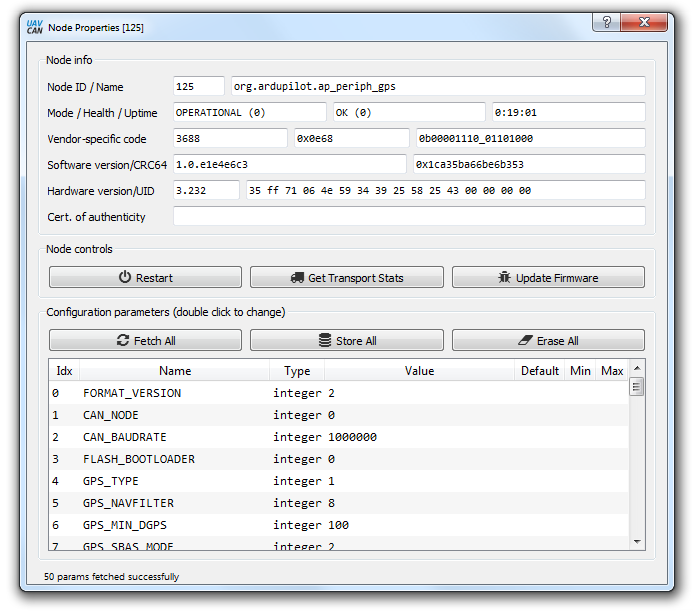This screenshot has width=696, height=611.
Task: Click the Restart power icon
Action: 125,278
